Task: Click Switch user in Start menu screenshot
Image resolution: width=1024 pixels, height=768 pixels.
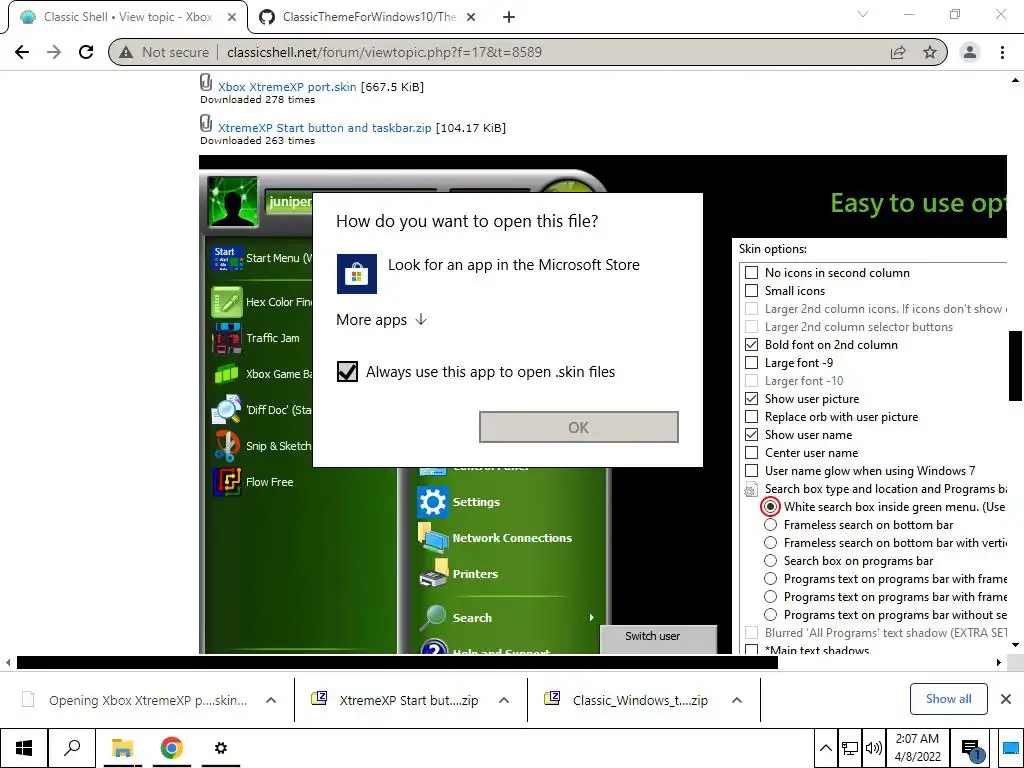Action: pos(652,636)
